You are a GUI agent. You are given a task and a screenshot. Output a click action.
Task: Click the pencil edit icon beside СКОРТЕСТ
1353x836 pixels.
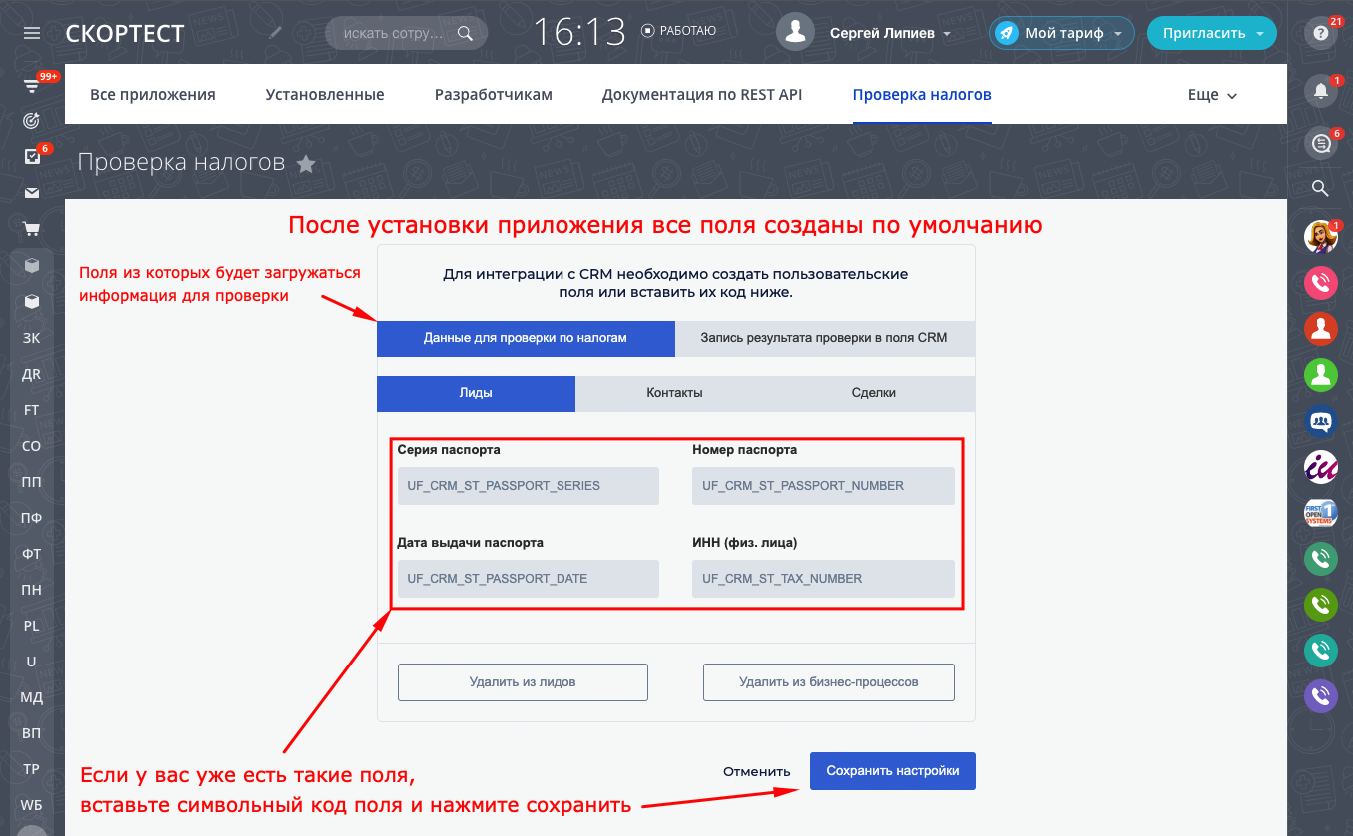pos(276,33)
